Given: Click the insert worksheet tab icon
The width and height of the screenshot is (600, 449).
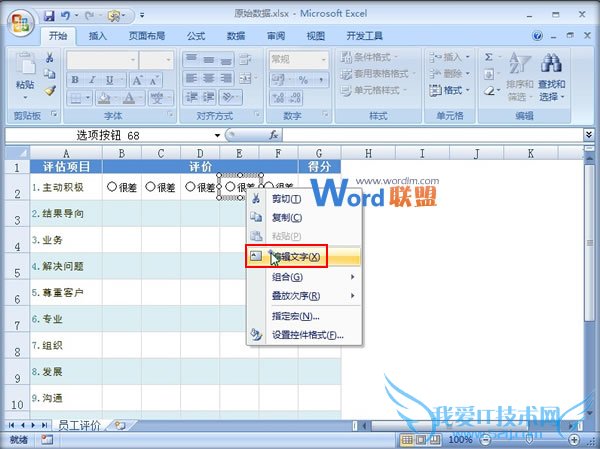Looking at the screenshot, I should (120, 425).
